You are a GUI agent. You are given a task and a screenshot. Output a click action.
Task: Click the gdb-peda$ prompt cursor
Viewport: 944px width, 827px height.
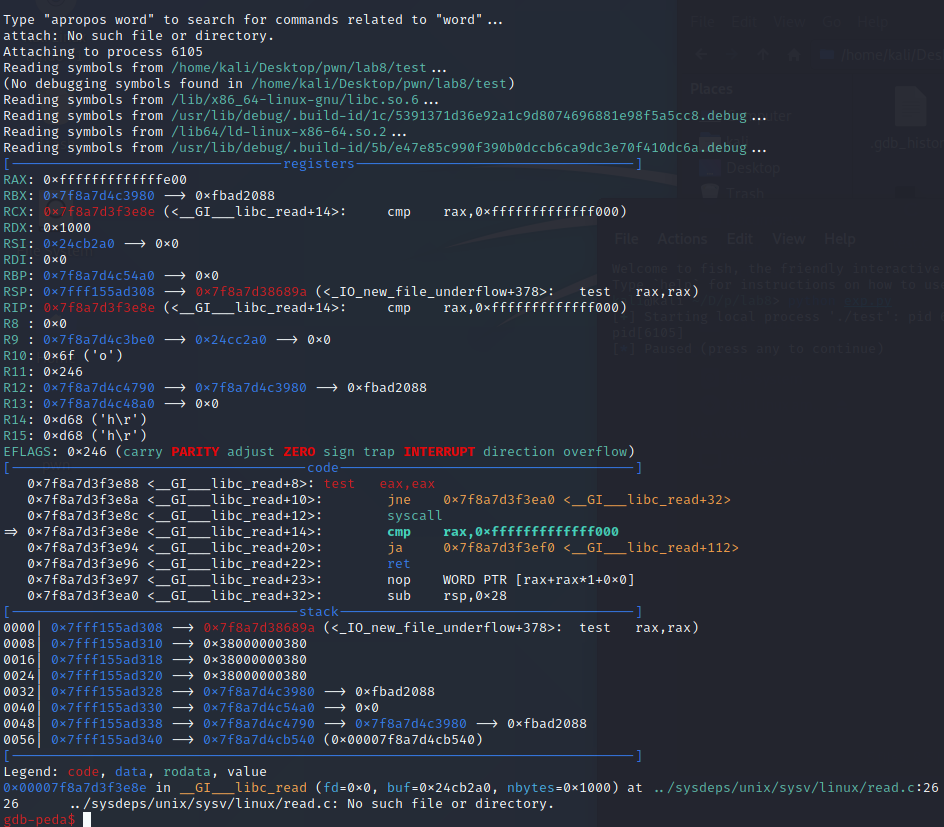point(87,819)
